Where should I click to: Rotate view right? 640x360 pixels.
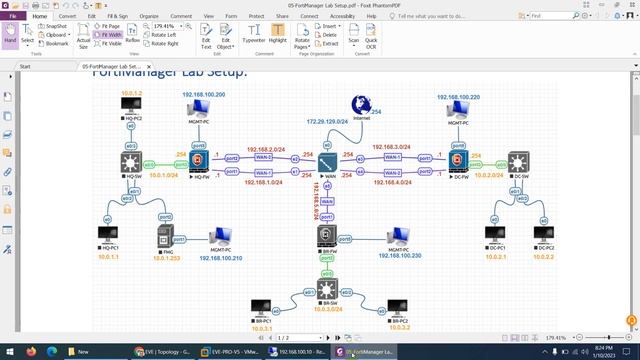pyautogui.click(x=161, y=43)
